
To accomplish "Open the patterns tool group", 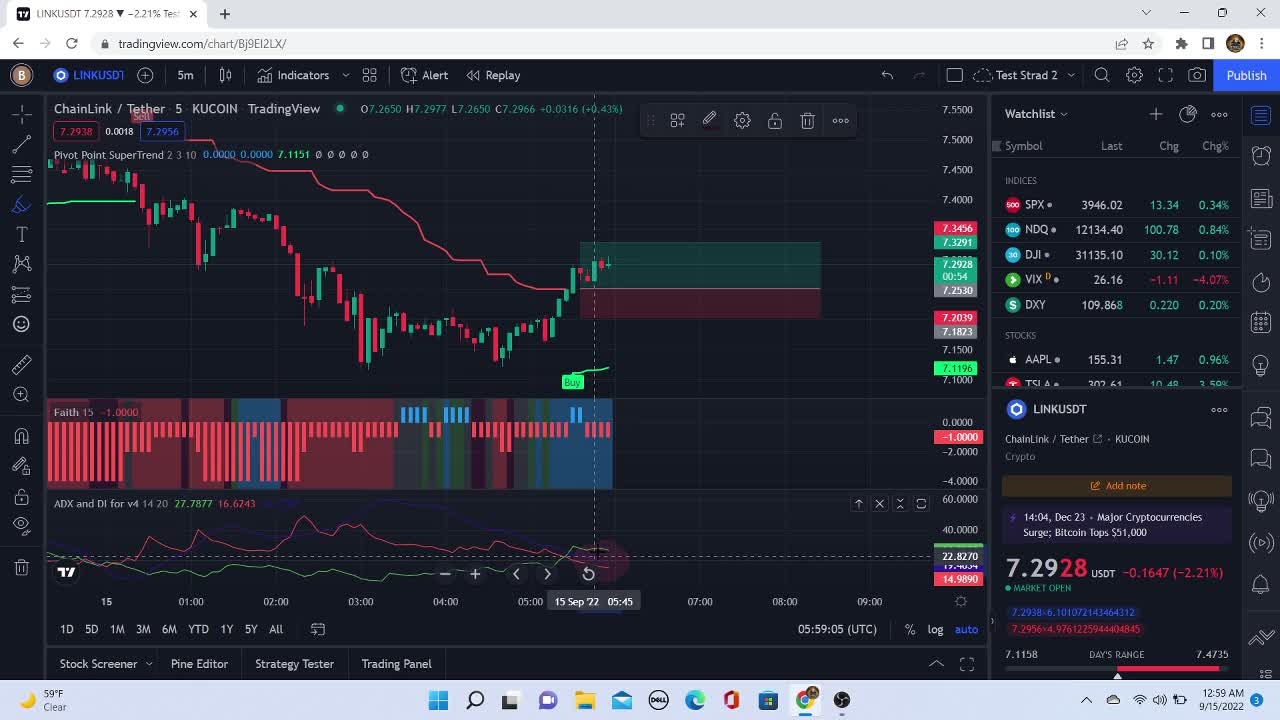I will 21,264.
